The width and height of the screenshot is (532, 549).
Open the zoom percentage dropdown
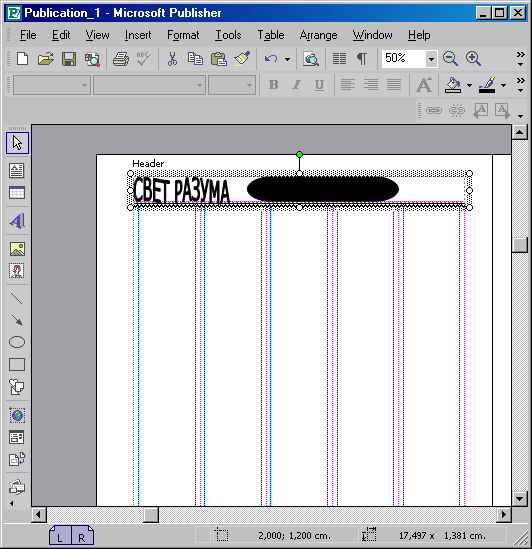click(x=431, y=59)
